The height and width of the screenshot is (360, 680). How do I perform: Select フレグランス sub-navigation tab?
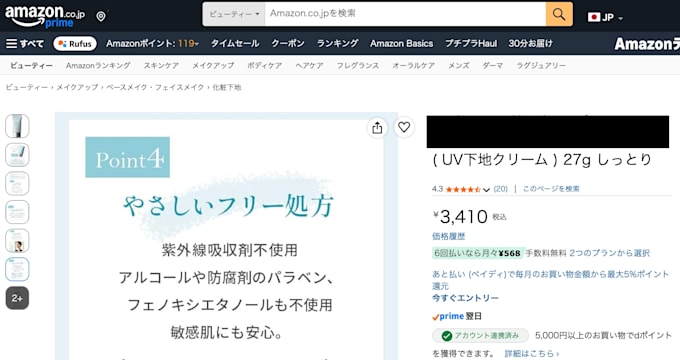click(358, 65)
